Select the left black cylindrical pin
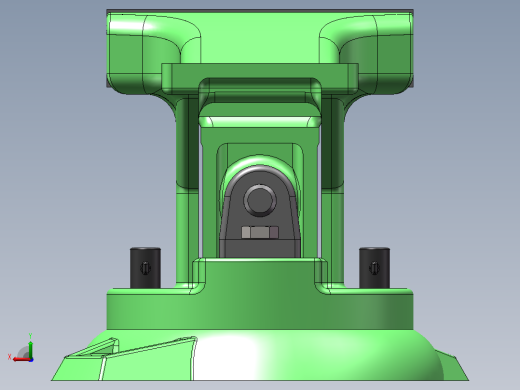Screen dimensions: 520x390 (x=145, y=268)
